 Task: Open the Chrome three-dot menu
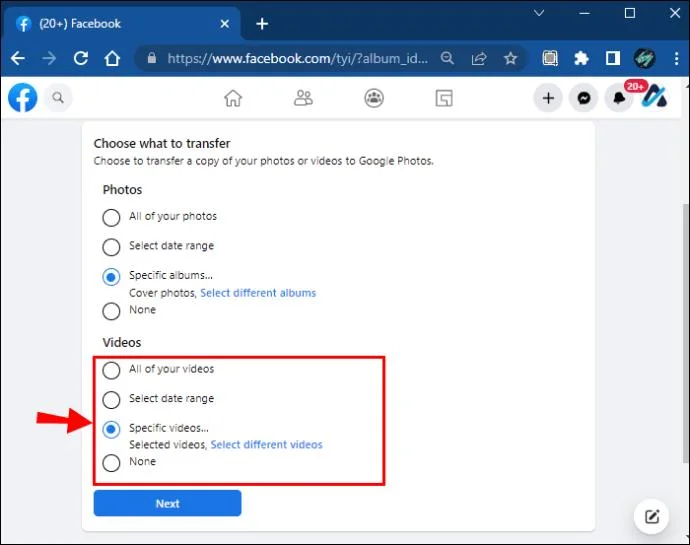tap(676, 58)
